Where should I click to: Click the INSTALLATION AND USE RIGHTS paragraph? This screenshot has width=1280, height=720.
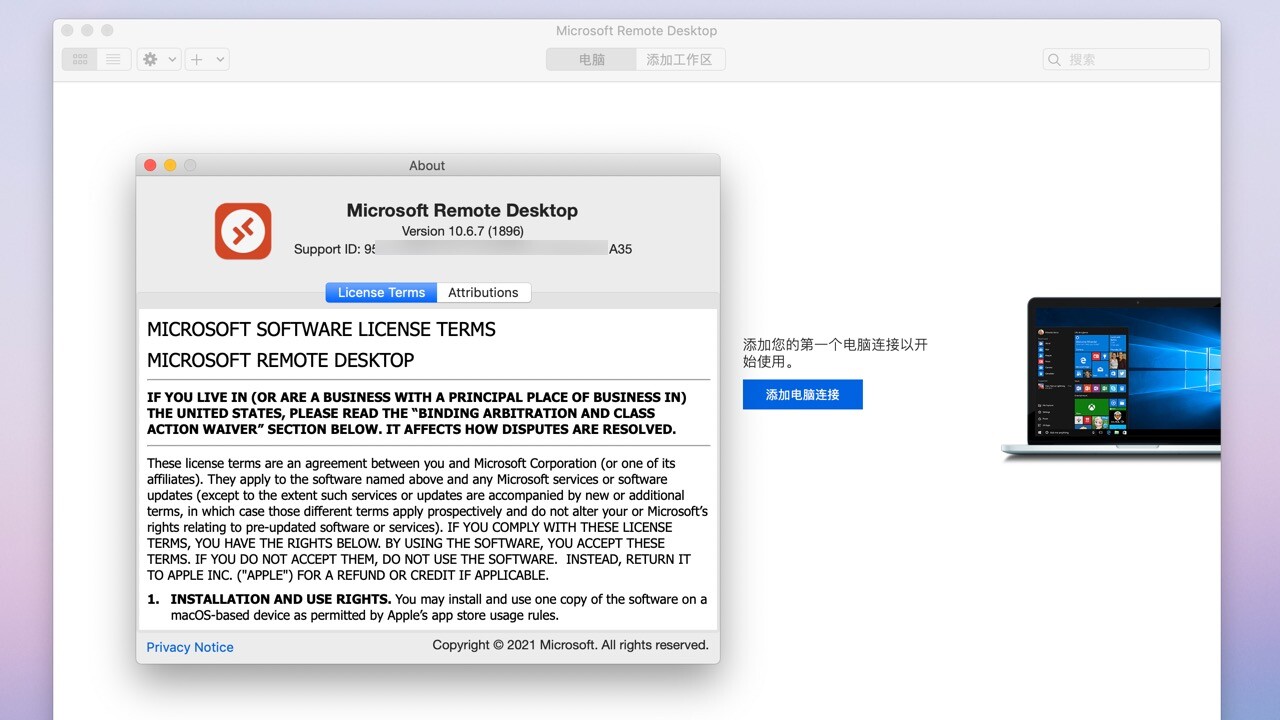pyautogui.click(x=427, y=607)
